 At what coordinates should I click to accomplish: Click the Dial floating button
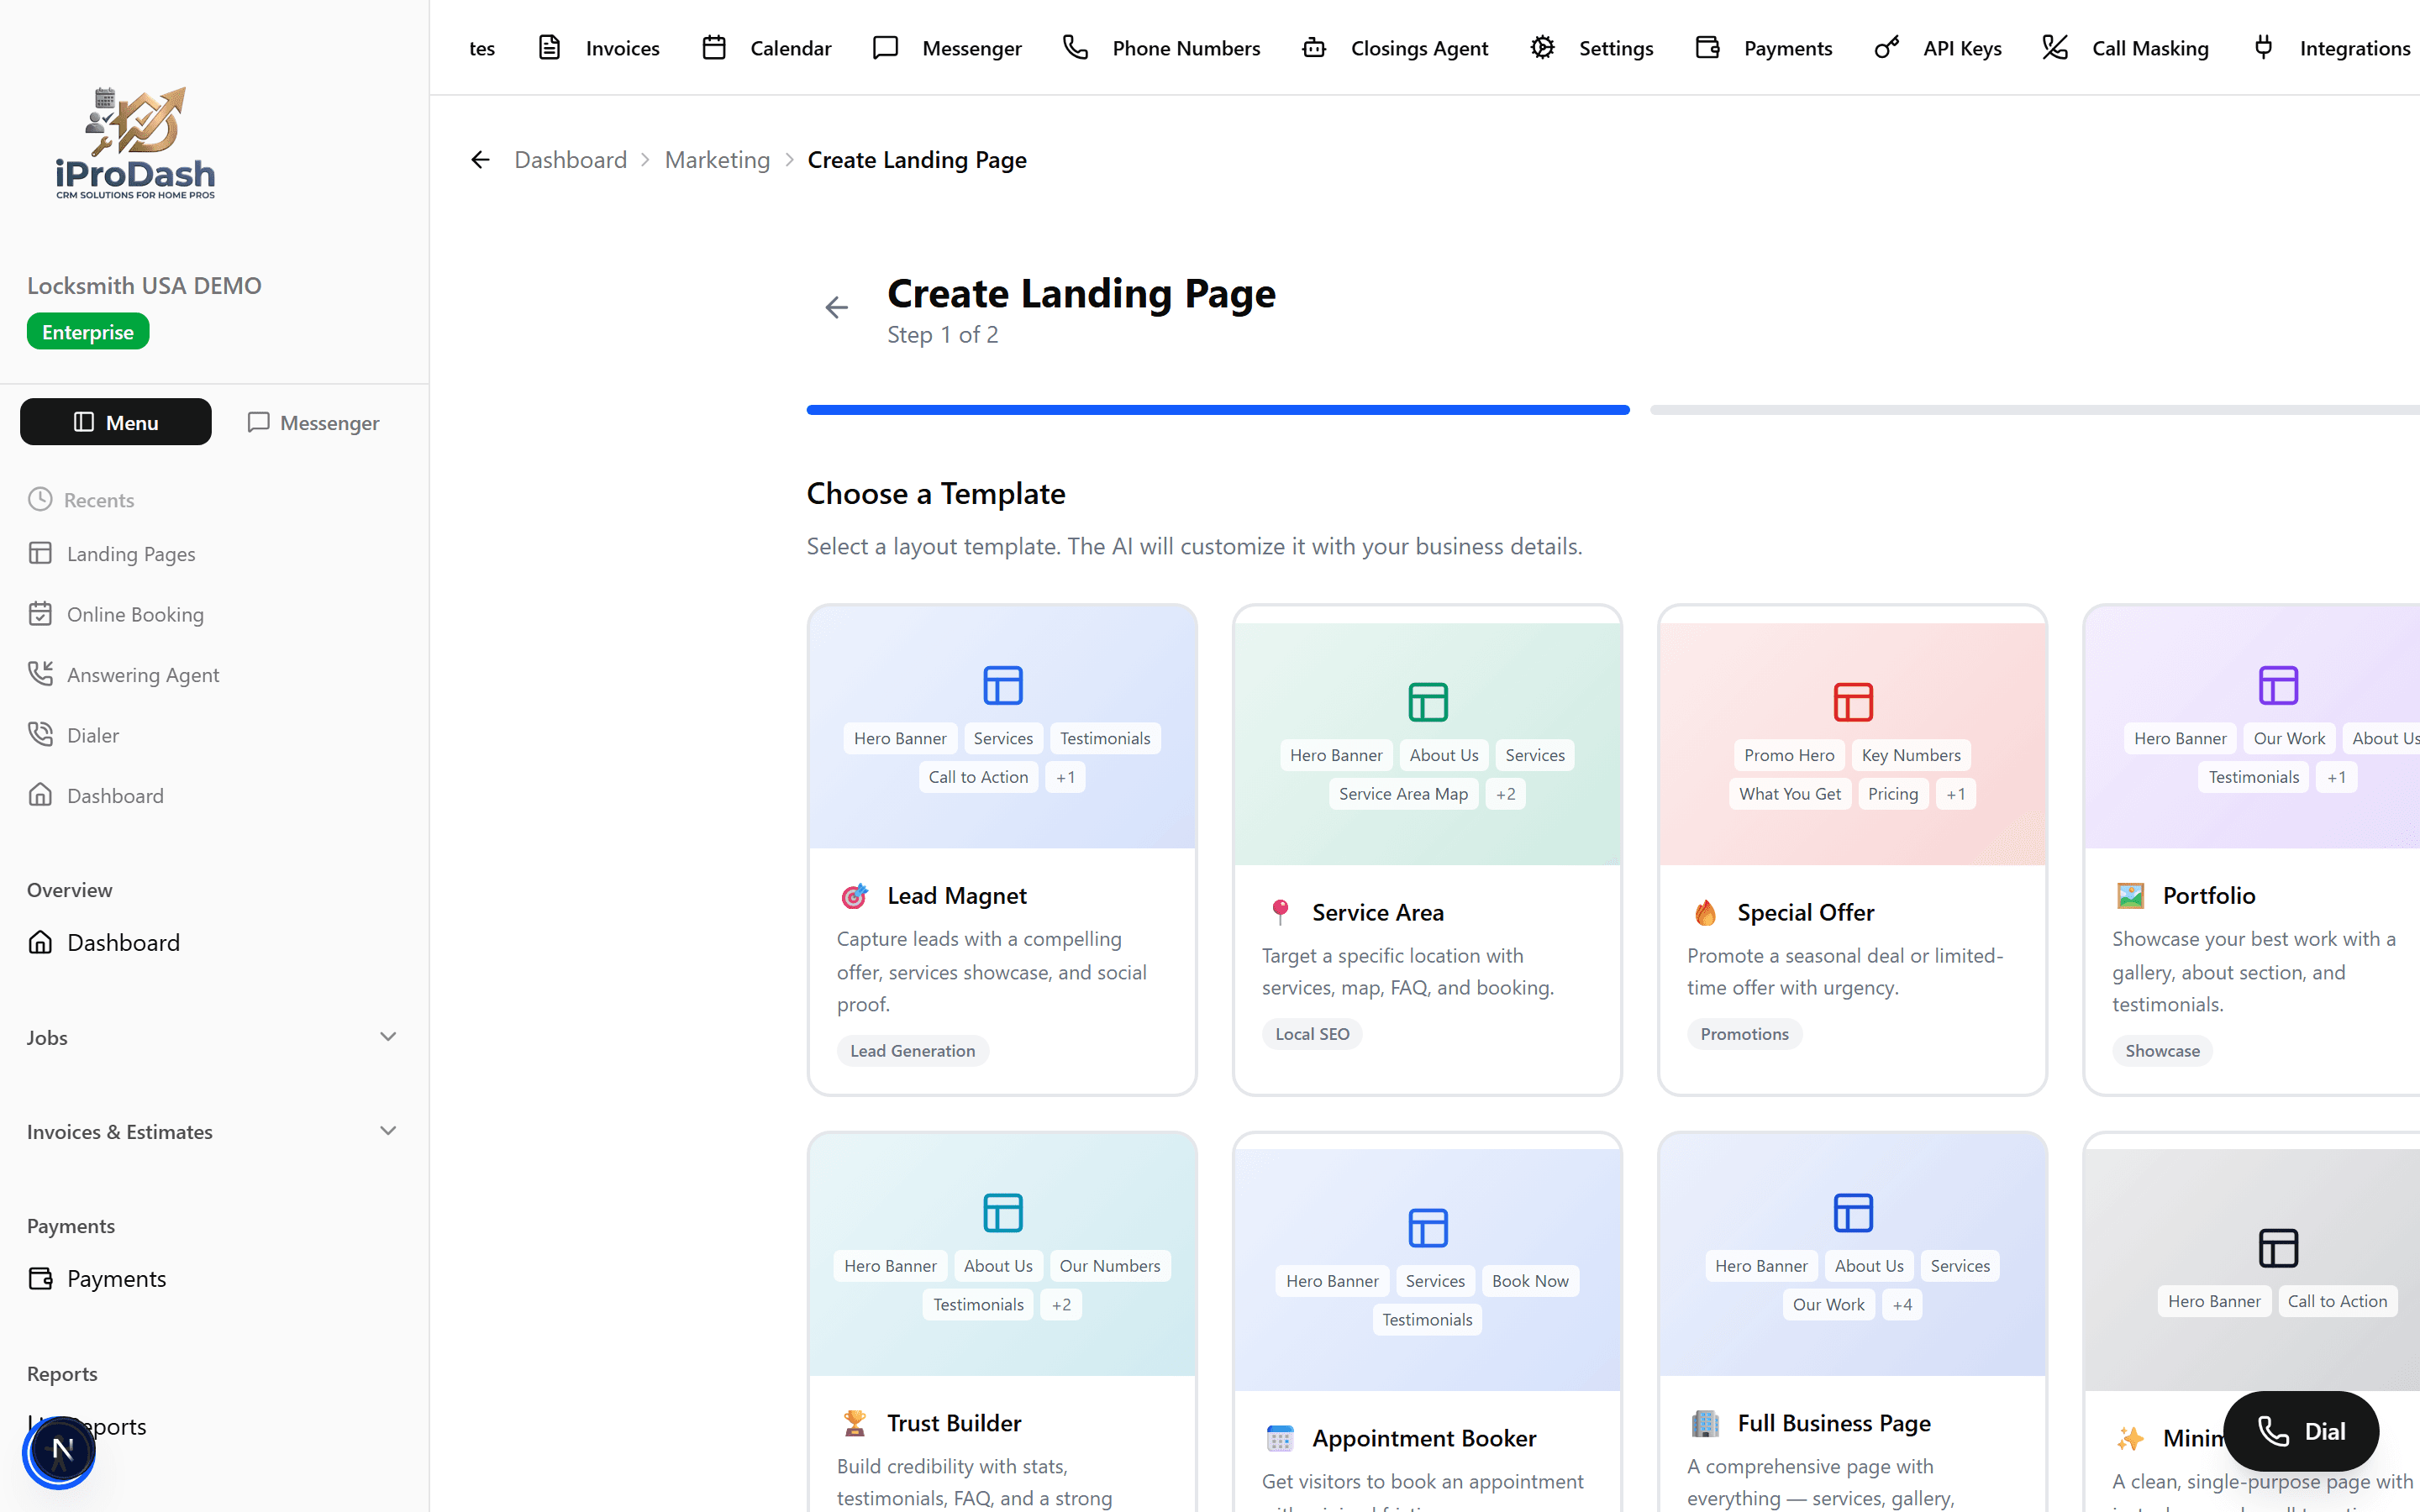point(2301,1432)
